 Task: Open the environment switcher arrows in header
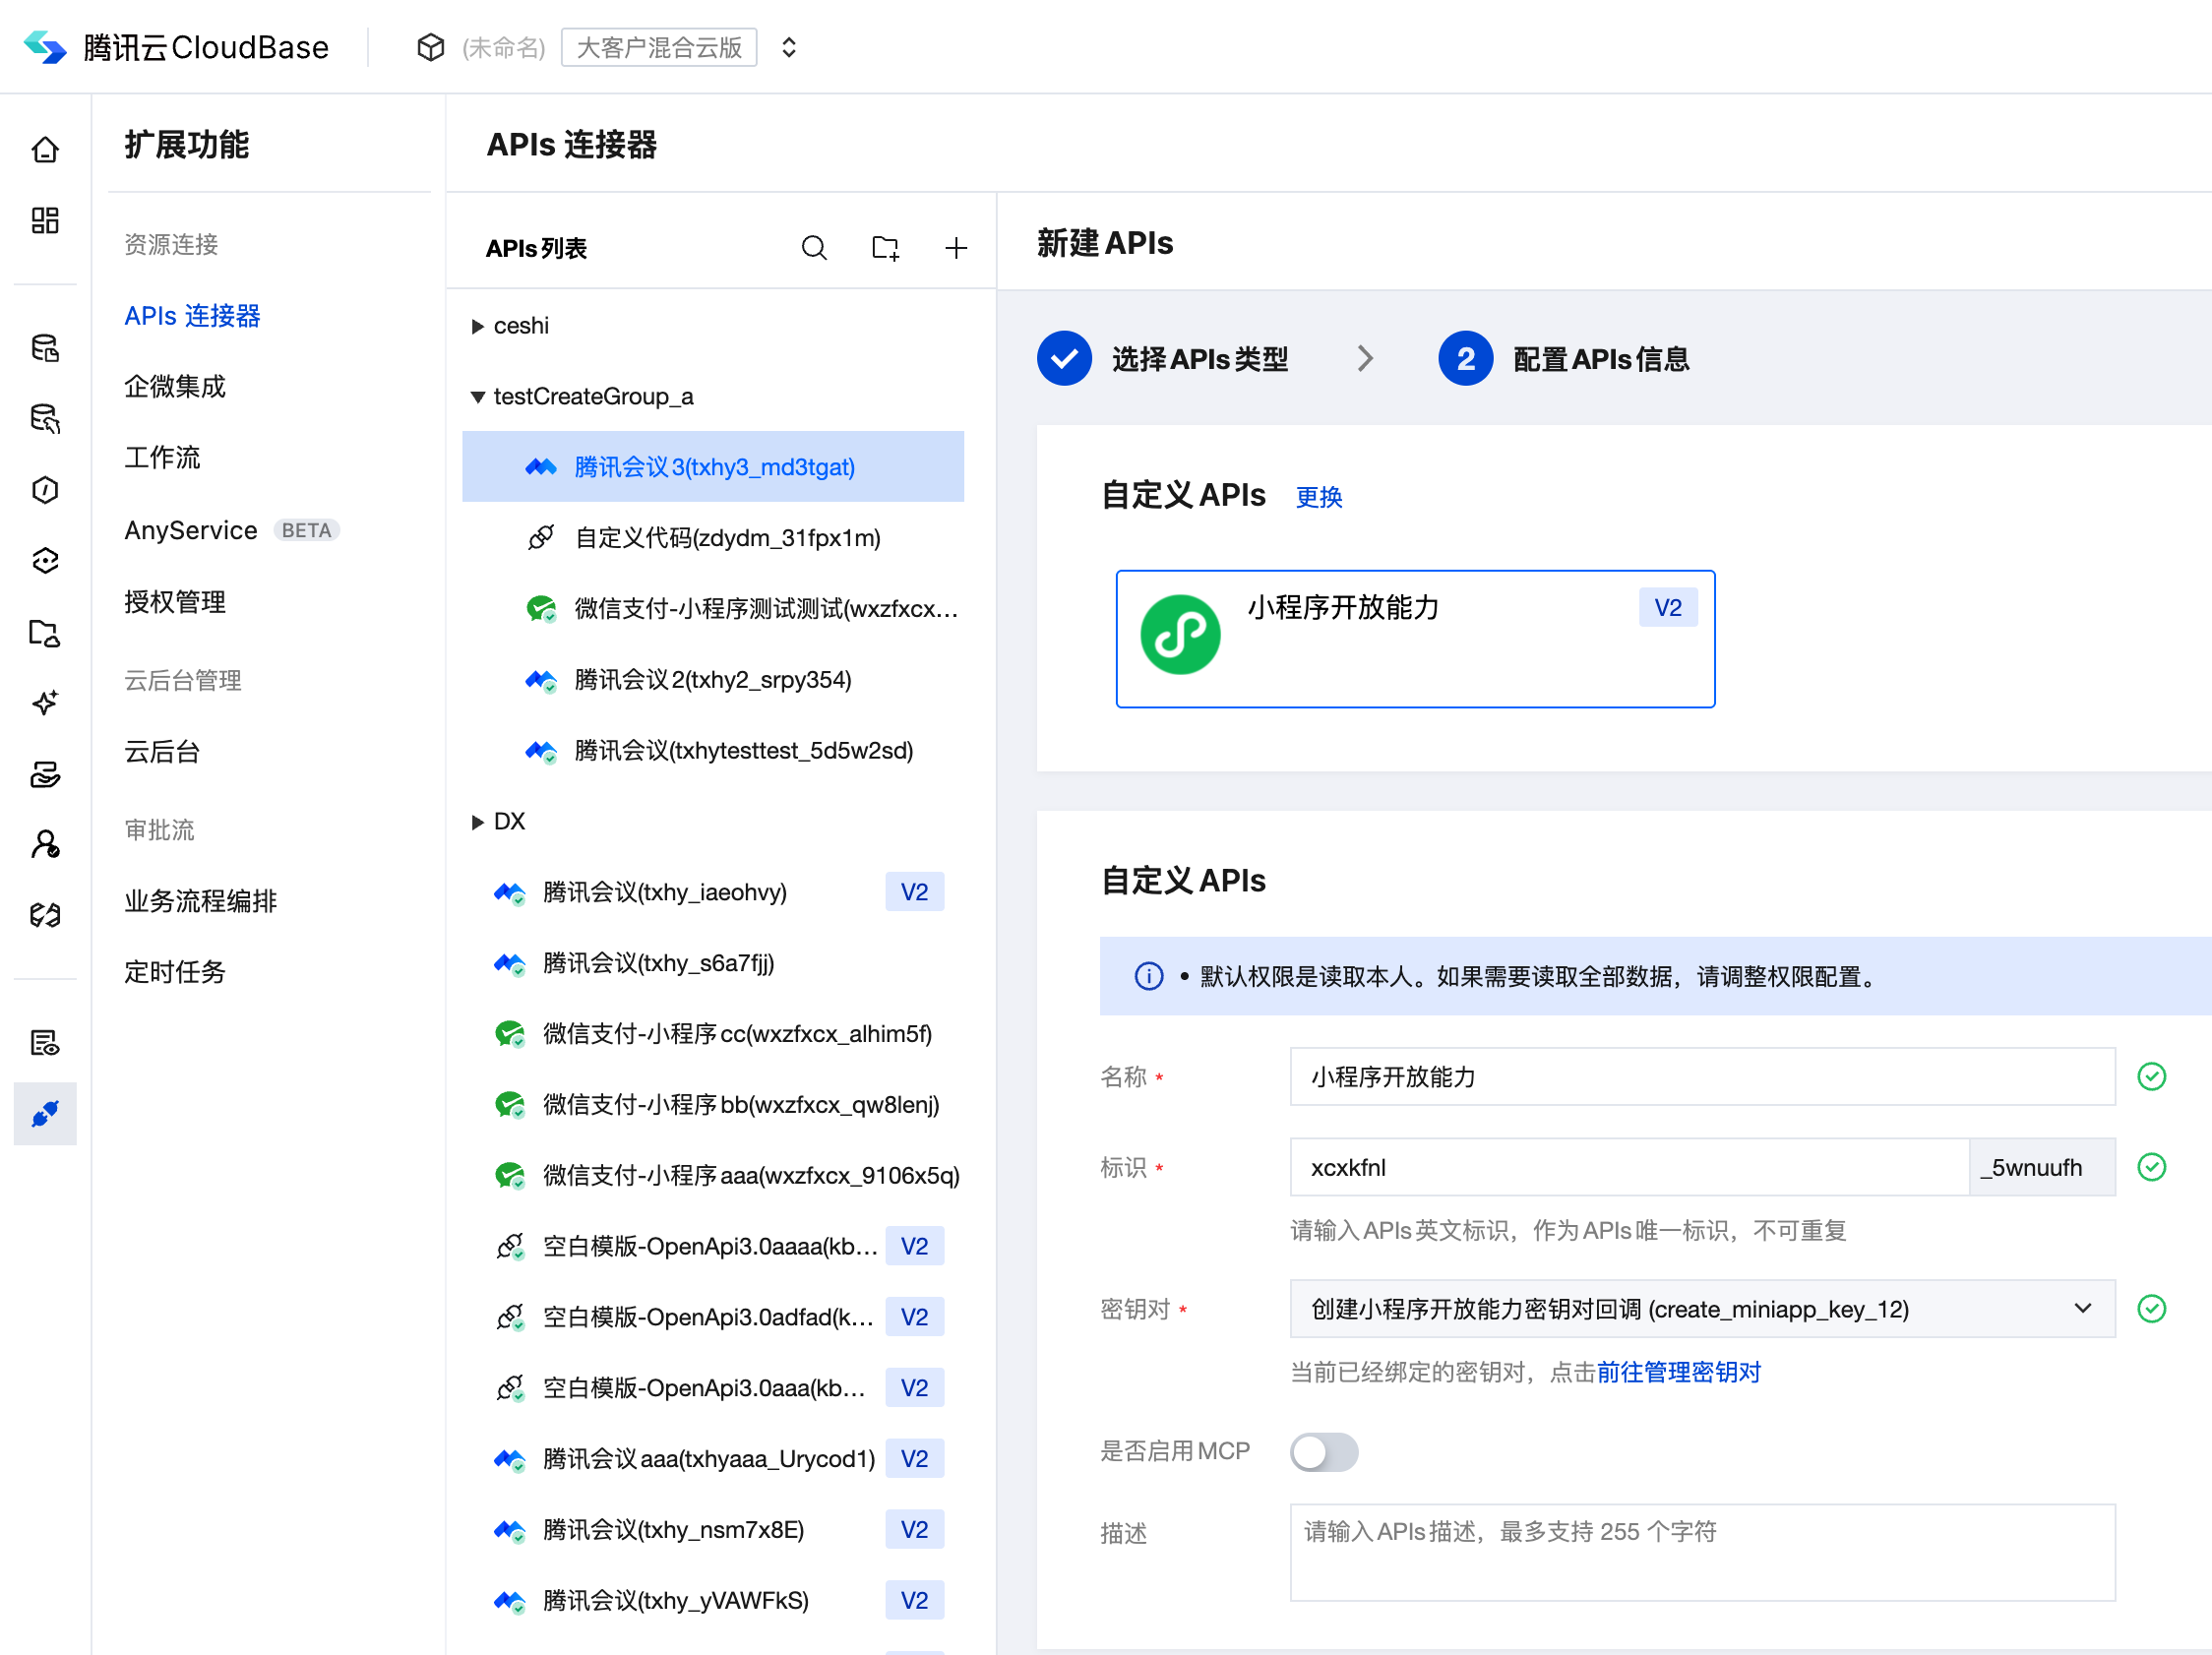[789, 47]
